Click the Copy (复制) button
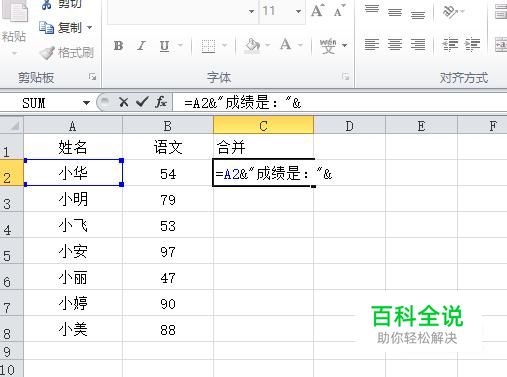 coord(65,27)
